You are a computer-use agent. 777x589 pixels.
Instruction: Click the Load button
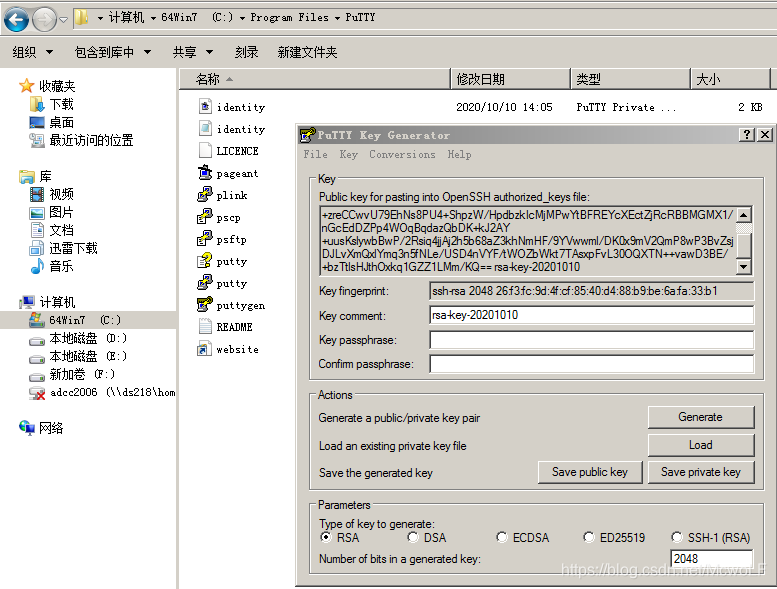click(701, 445)
